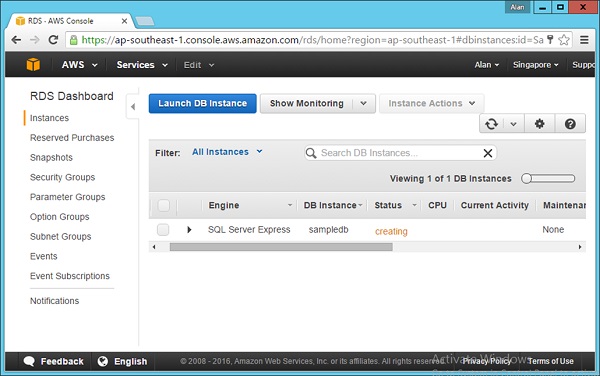Open Security Groups in sidebar
600x376 pixels.
pos(62,177)
